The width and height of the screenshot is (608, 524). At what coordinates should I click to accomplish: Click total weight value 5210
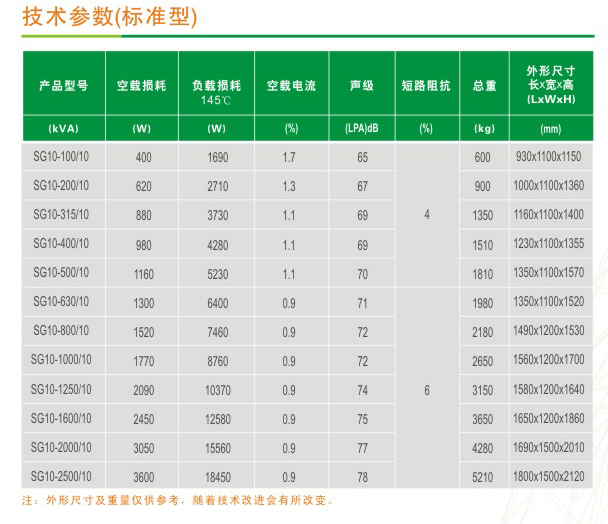(x=483, y=477)
